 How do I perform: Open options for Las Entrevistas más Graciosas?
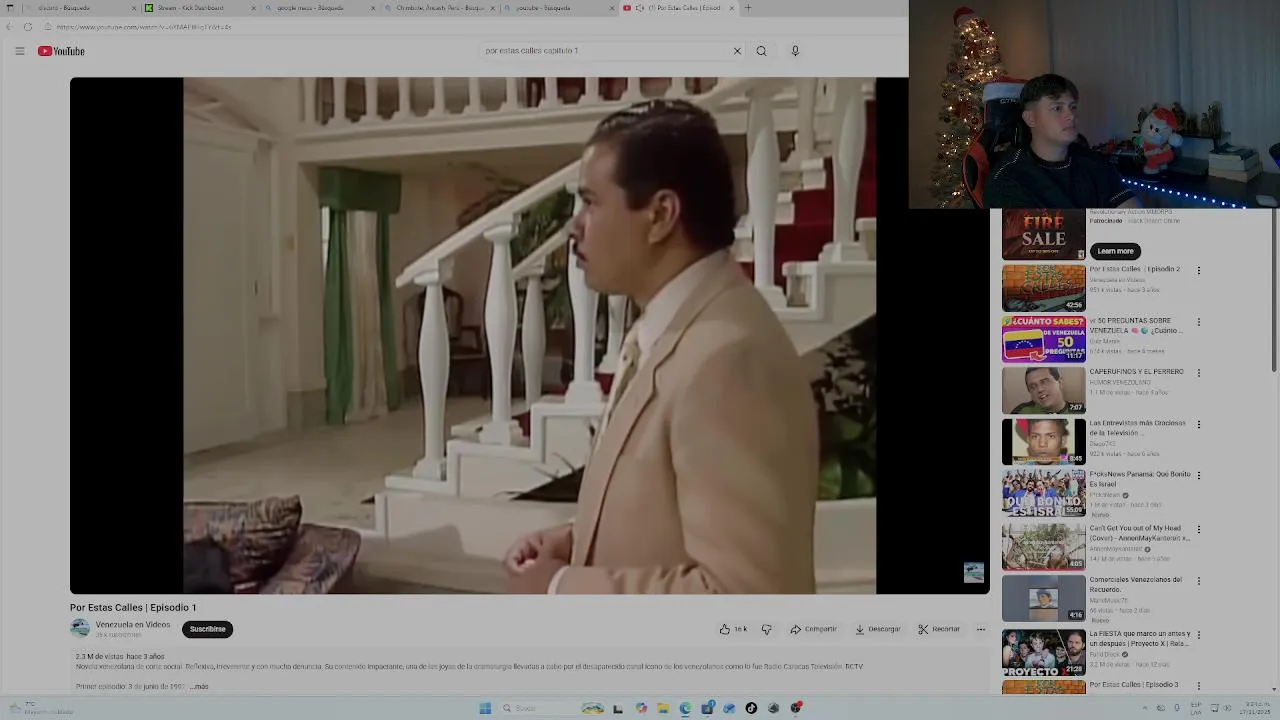(1198, 424)
